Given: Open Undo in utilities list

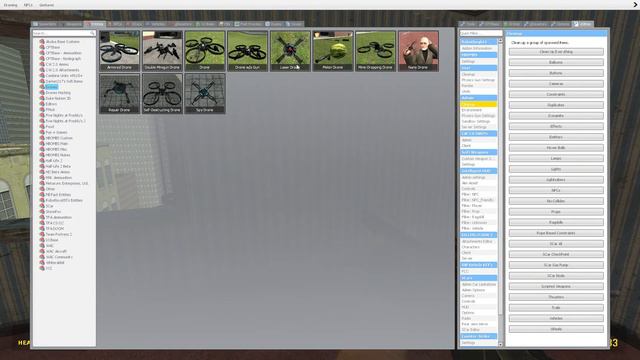Looking at the screenshot, I should point(478,91).
